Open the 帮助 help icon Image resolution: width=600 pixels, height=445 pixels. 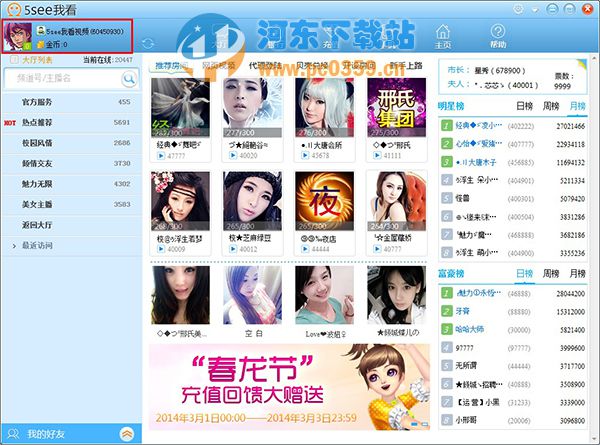pyautogui.click(x=498, y=37)
